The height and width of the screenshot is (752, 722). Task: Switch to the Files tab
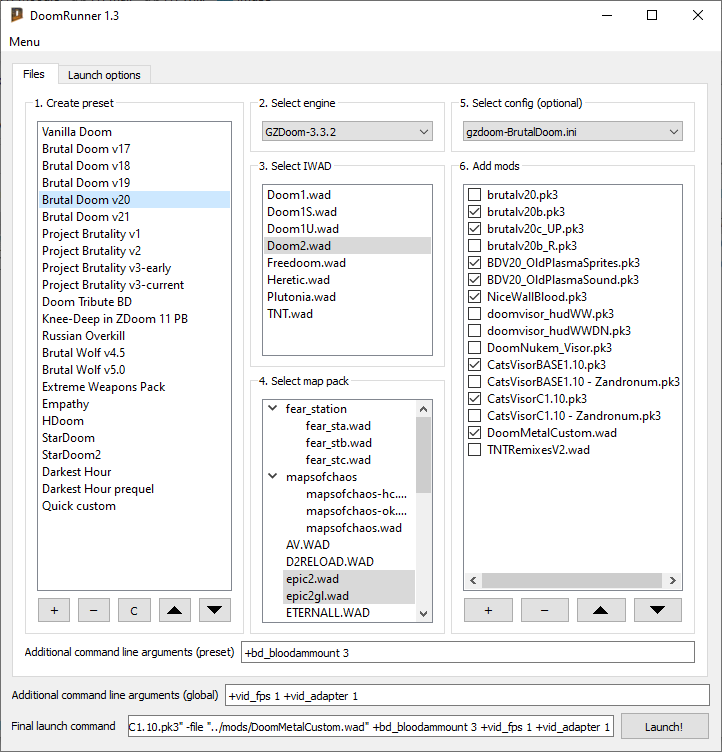pos(34,74)
